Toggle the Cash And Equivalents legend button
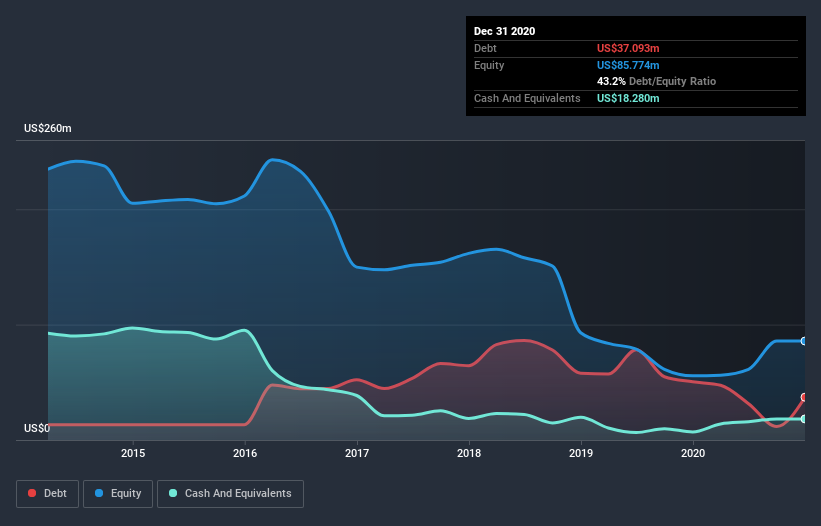Viewport: 821px width, 526px height. (230, 494)
